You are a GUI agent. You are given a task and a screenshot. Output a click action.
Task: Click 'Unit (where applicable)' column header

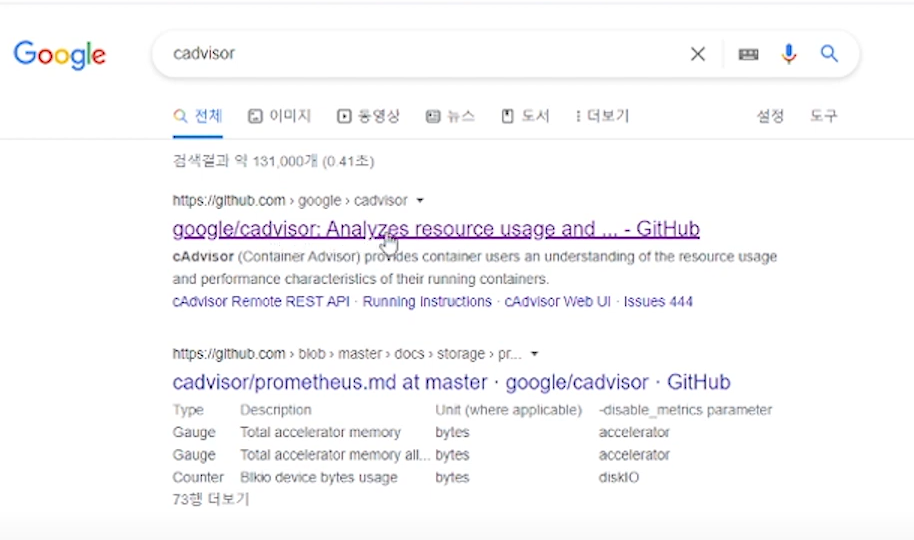coord(508,410)
